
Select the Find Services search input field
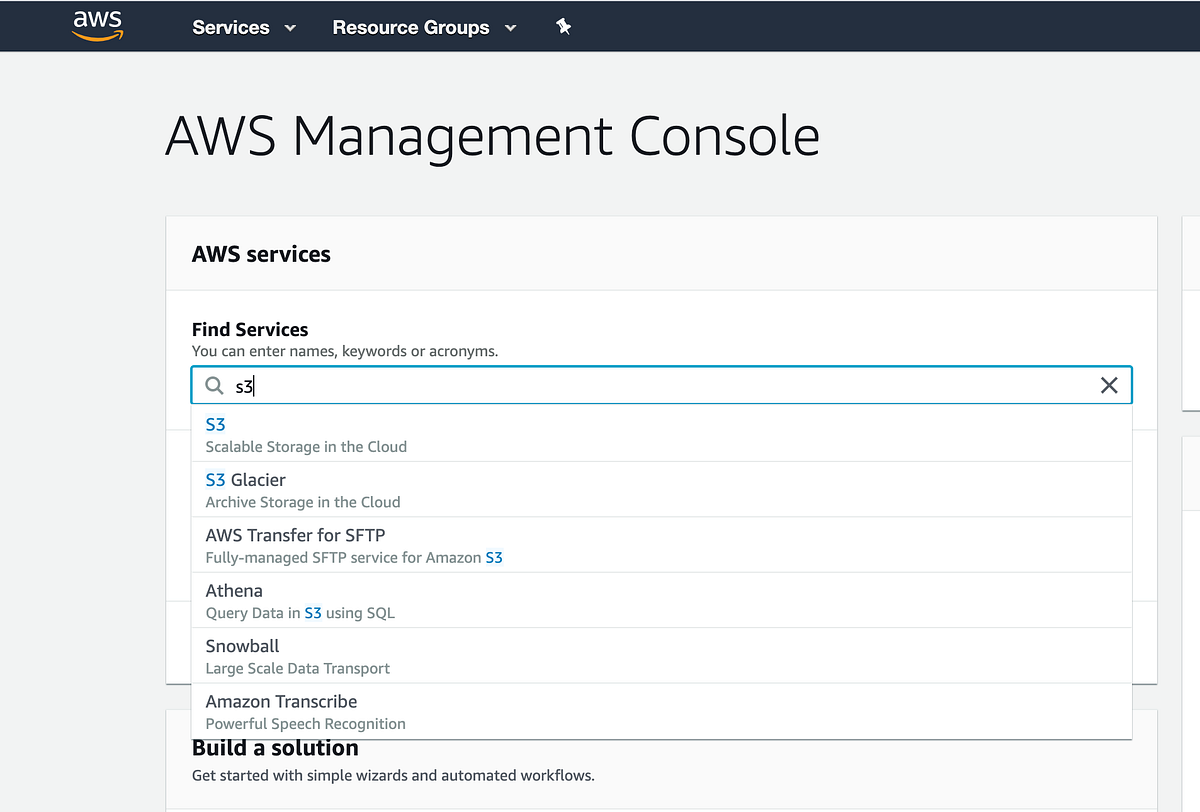[600, 385]
